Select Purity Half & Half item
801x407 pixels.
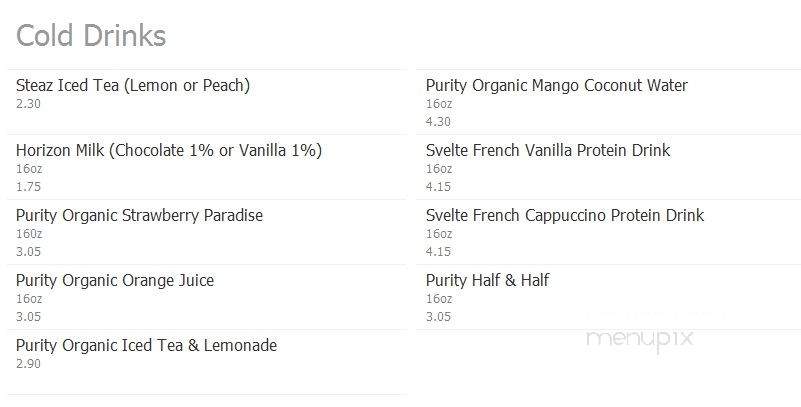[488, 280]
